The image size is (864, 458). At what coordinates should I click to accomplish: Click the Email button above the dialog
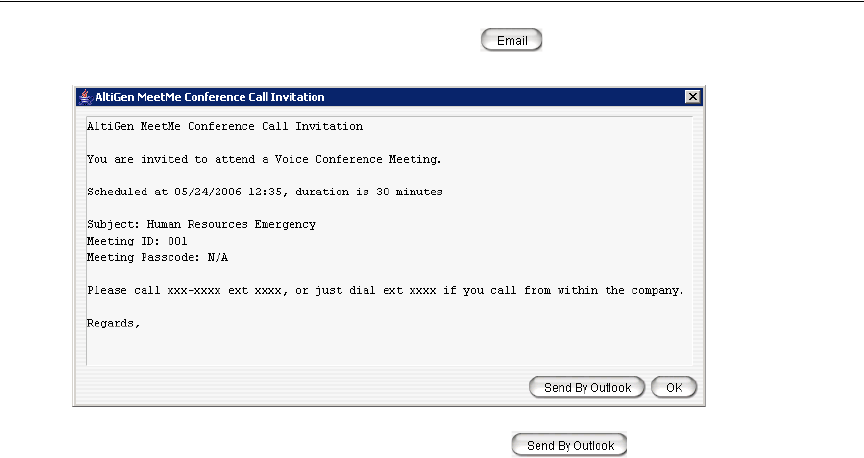pos(511,41)
